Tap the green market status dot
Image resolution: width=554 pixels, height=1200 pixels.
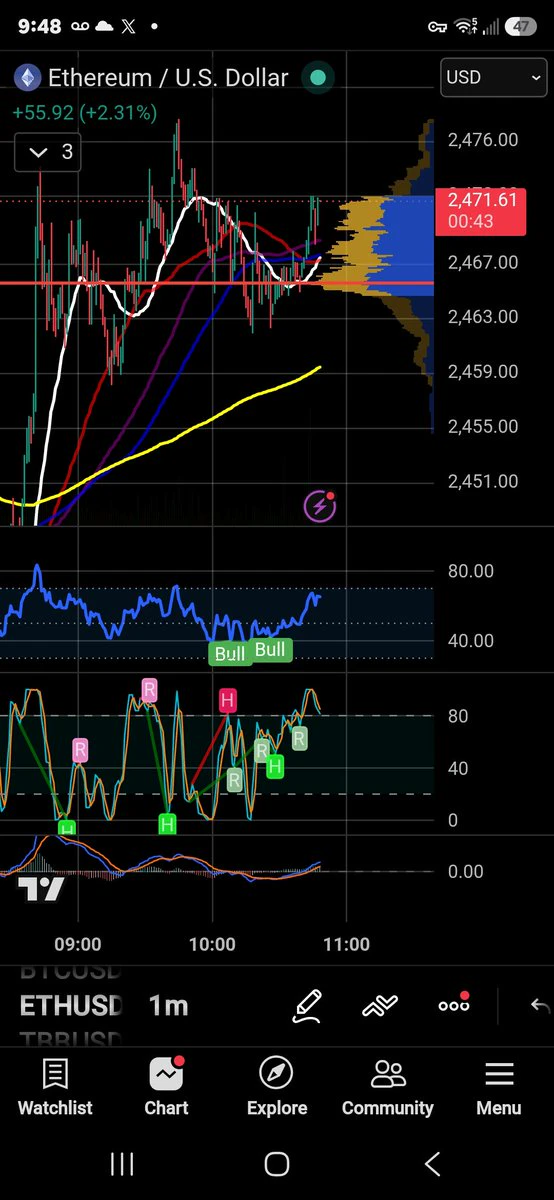coord(317,77)
